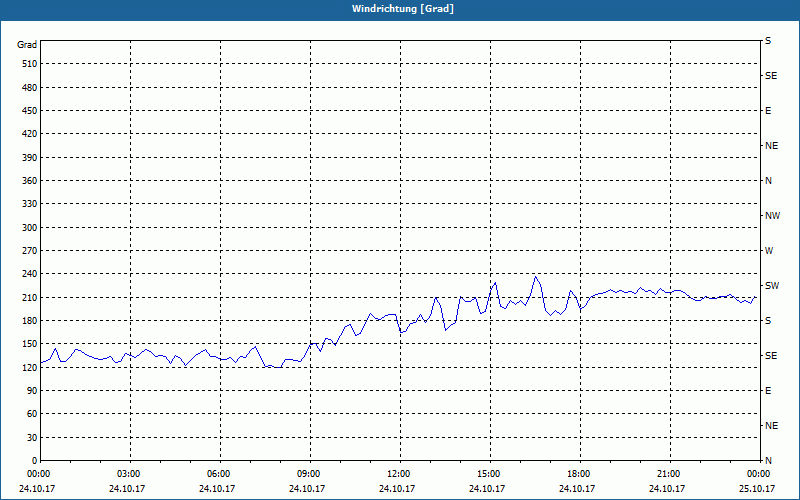
Task: Click the N compass label beside the 360 gridline
Action: tap(768, 181)
